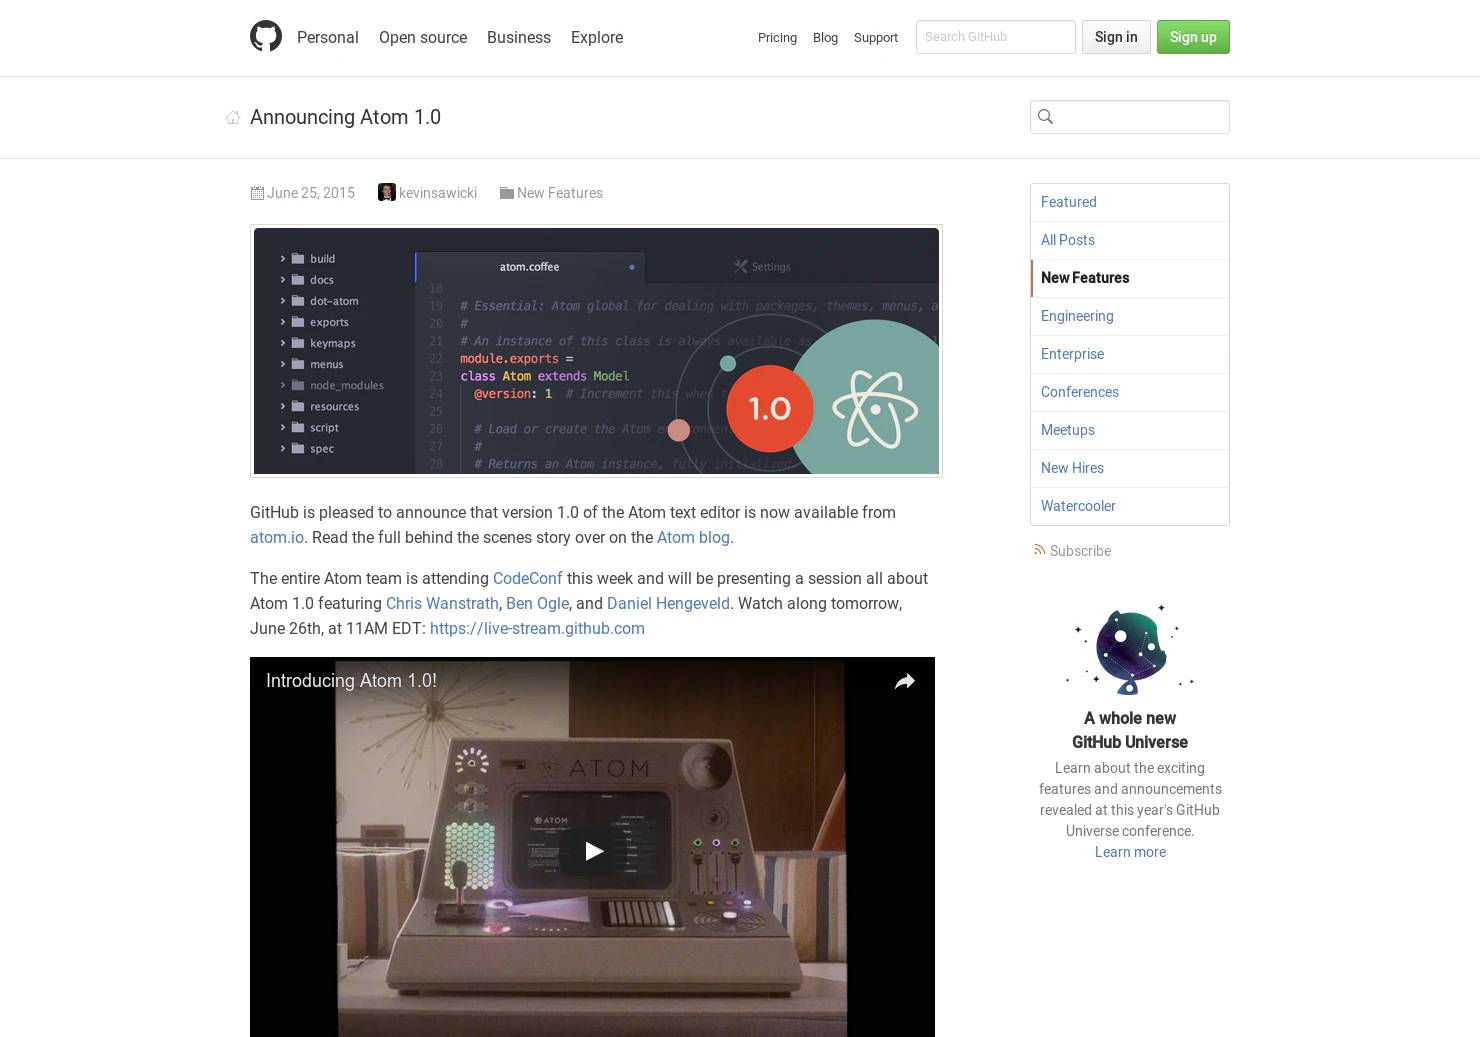Click A whole new GitHub Universe heading
The height and width of the screenshot is (1037, 1480).
(1130, 730)
